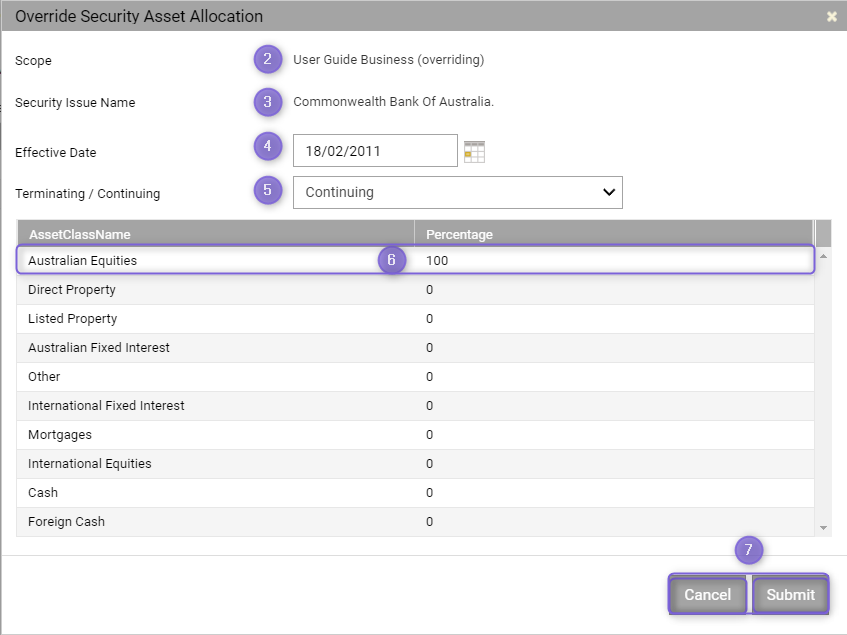Edit the Cash percentage cell

[x=614, y=493]
